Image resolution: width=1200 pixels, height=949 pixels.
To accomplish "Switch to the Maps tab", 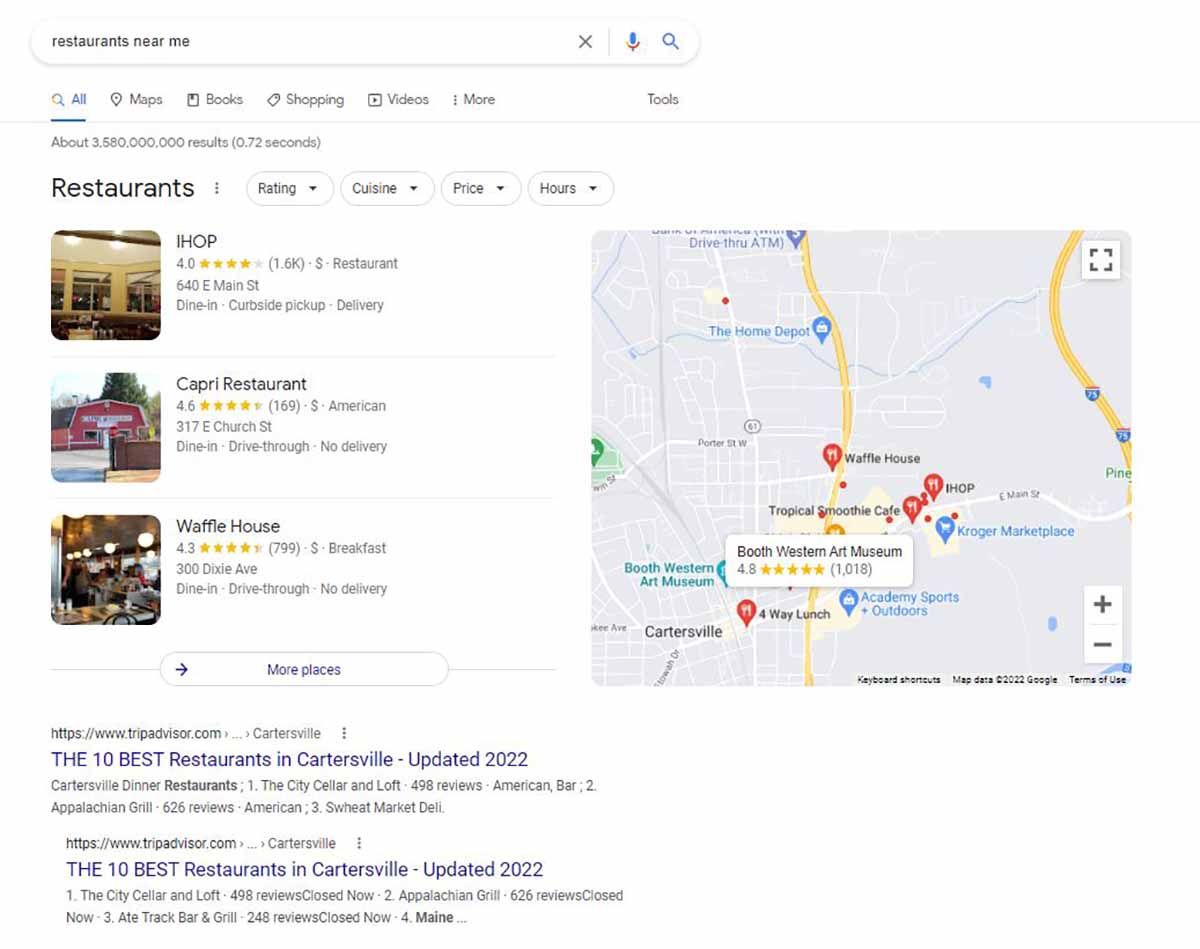I will click(136, 99).
